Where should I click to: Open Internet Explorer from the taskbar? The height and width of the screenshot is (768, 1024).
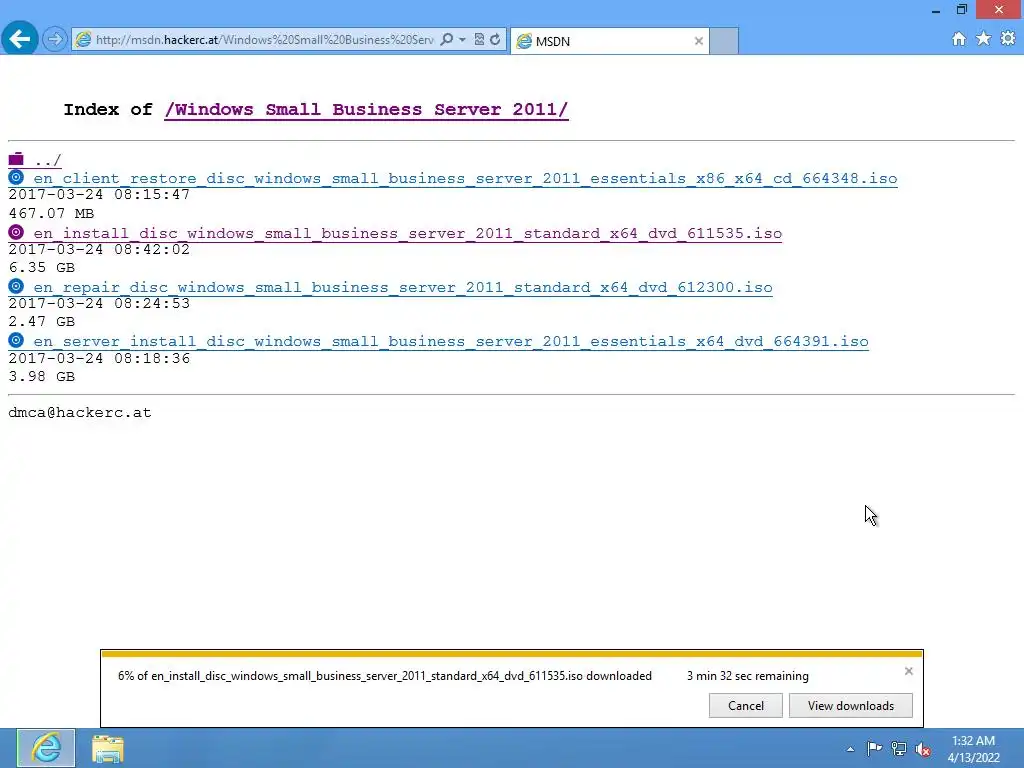46,748
